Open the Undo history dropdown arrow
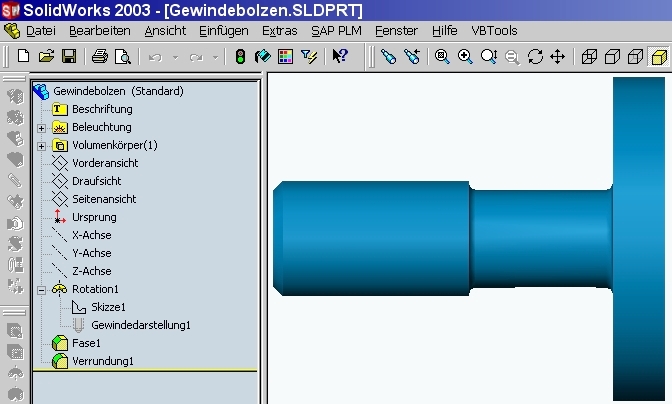Image resolution: width=672 pixels, height=404 pixels. 175,57
